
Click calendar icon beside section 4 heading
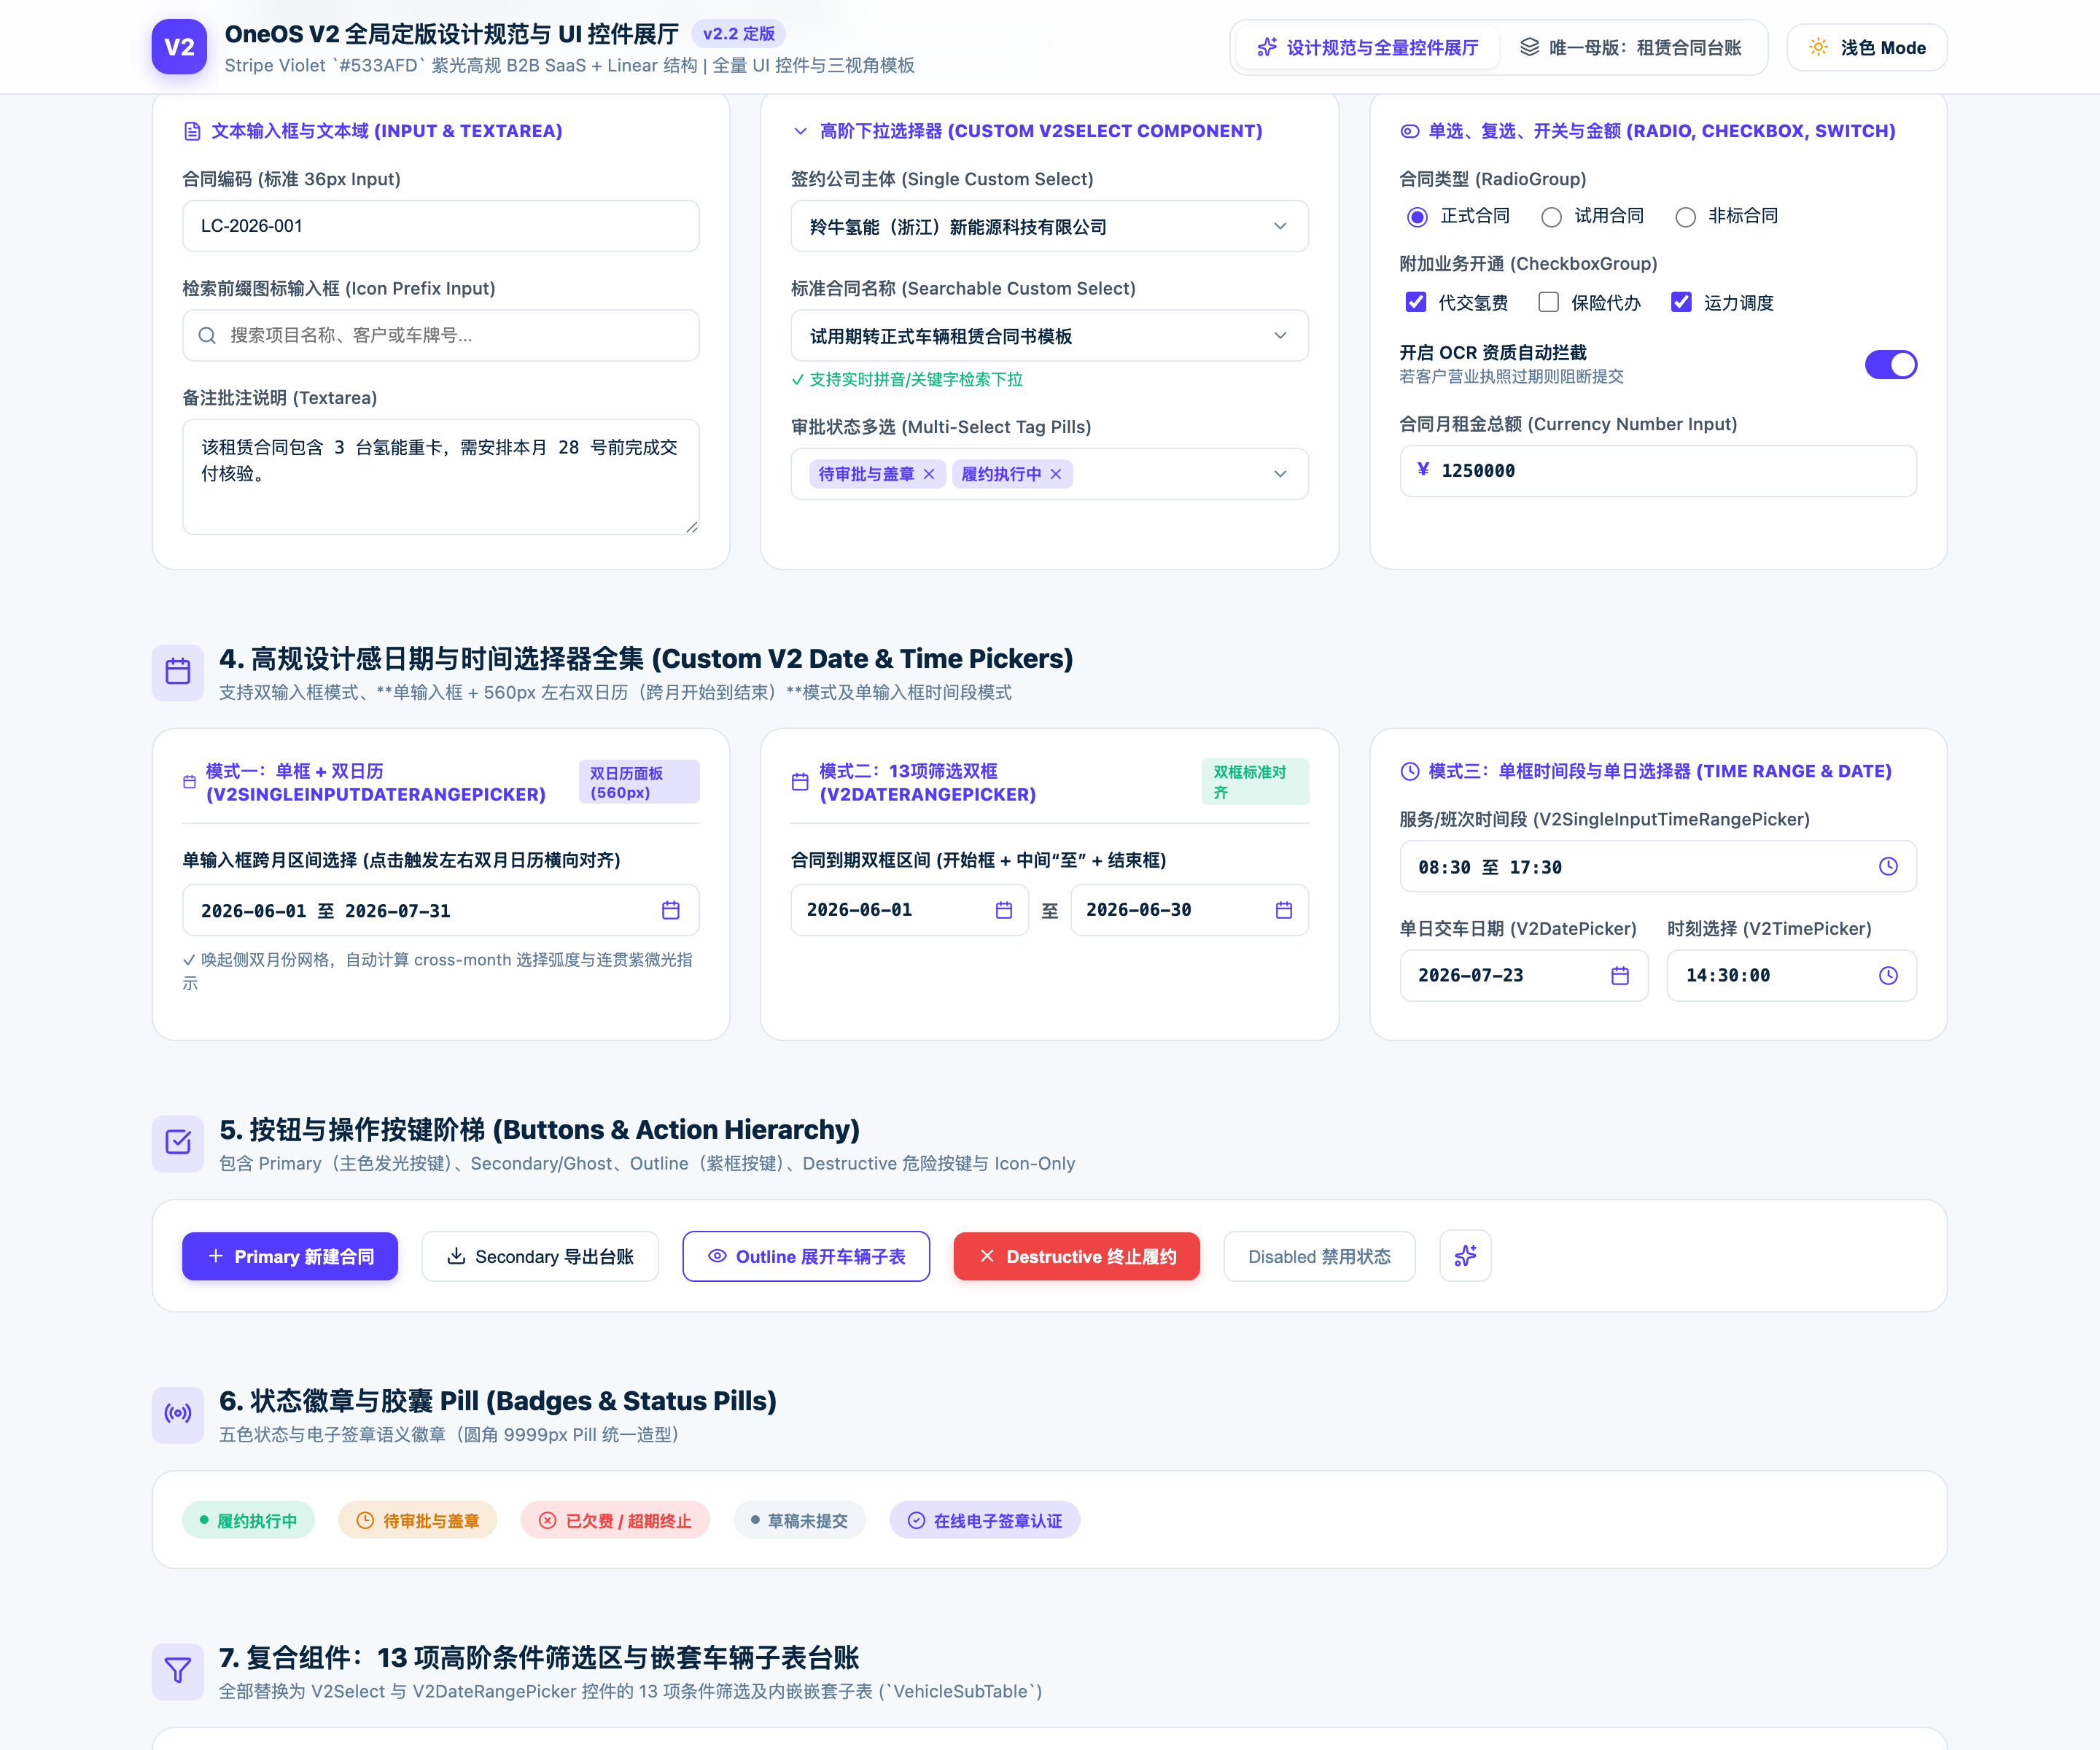(178, 671)
